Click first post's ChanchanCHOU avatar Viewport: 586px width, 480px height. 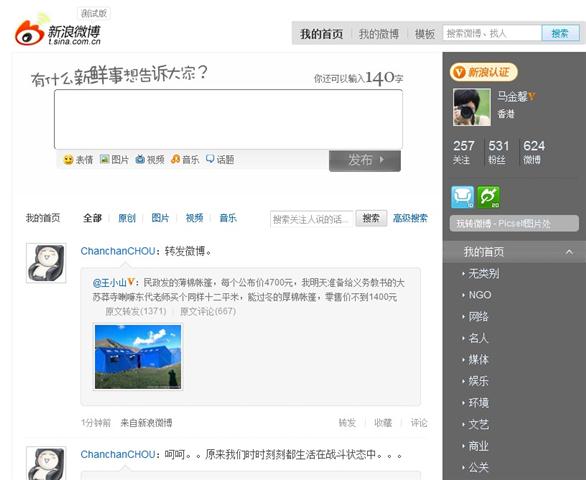coord(46,263)
